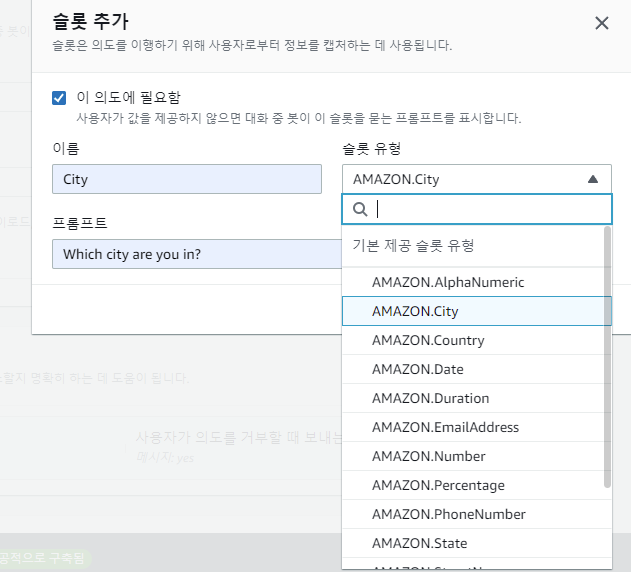
Task: Focus the slot type search box
Action: (x=477, y=209)
